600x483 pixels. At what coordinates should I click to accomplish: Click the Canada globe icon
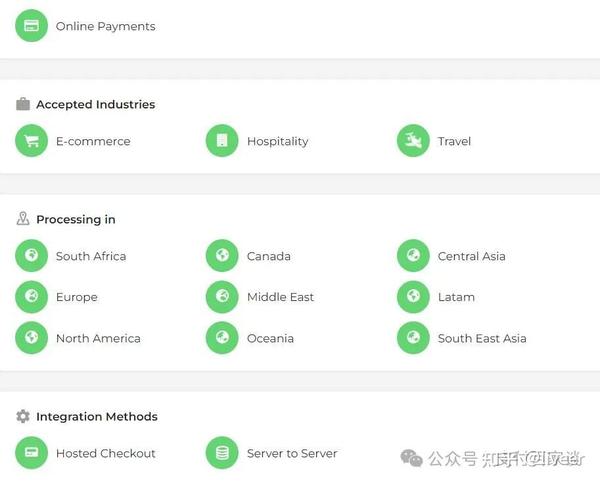tap(222, 255)
